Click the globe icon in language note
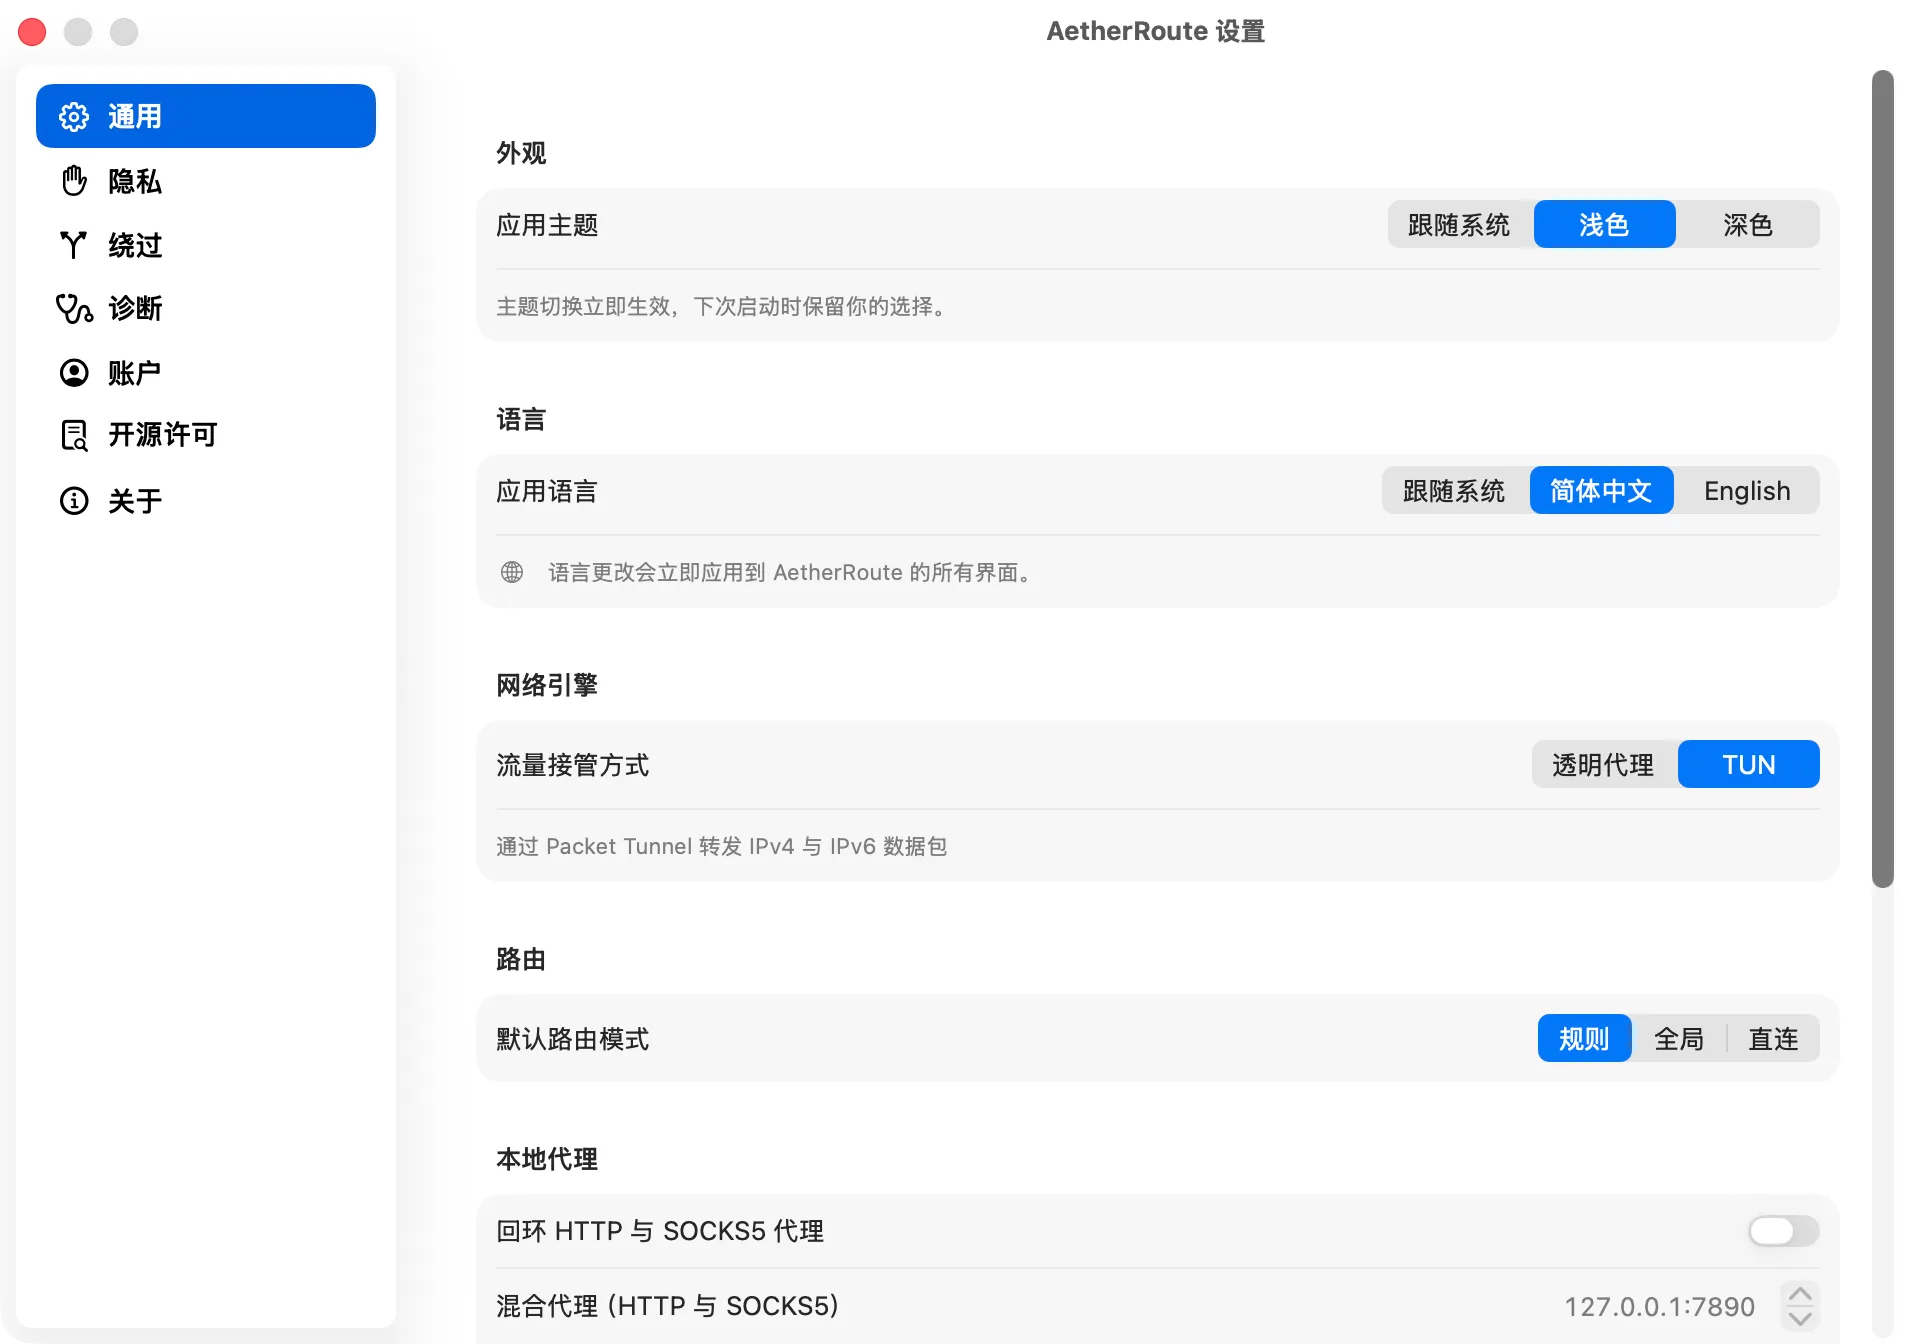Screen dimensions: 1920x1344 click(x=512, y=572)
